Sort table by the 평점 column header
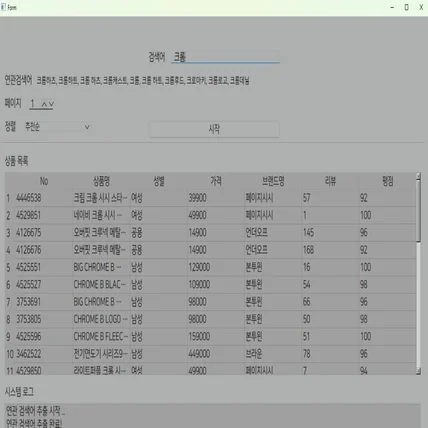The height and width of the screenshot is (428, 428). pyautogui.click(x=388, y=181)
